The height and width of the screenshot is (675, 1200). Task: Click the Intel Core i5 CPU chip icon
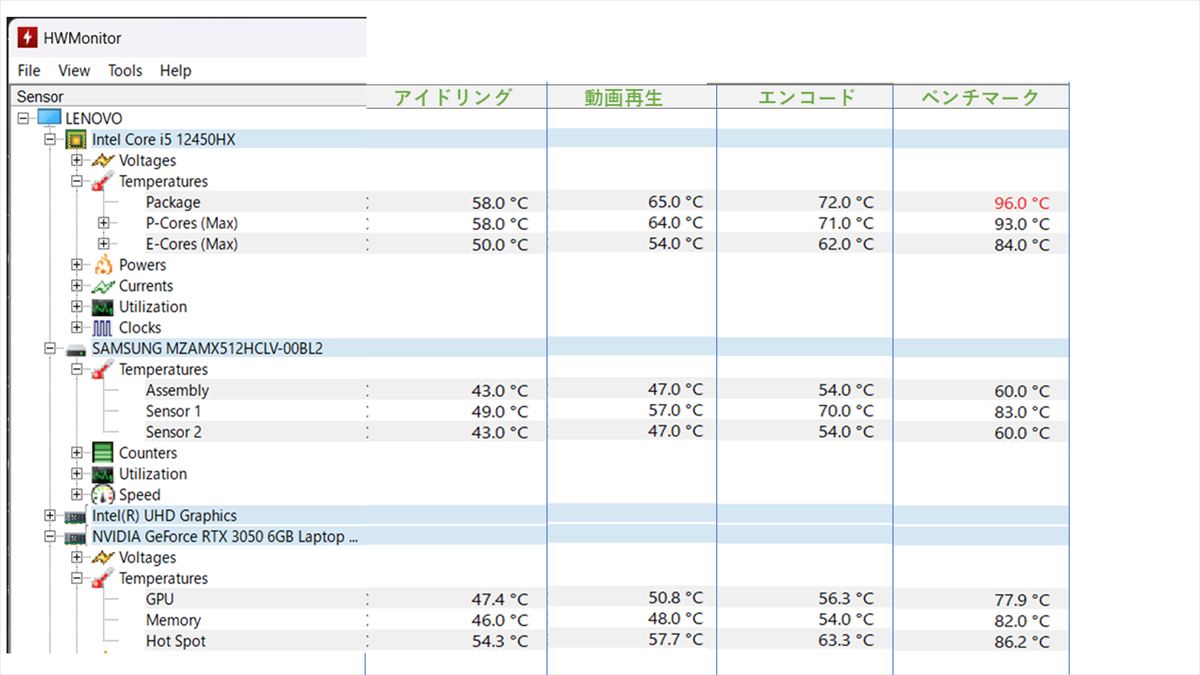(x=75, y=139)
